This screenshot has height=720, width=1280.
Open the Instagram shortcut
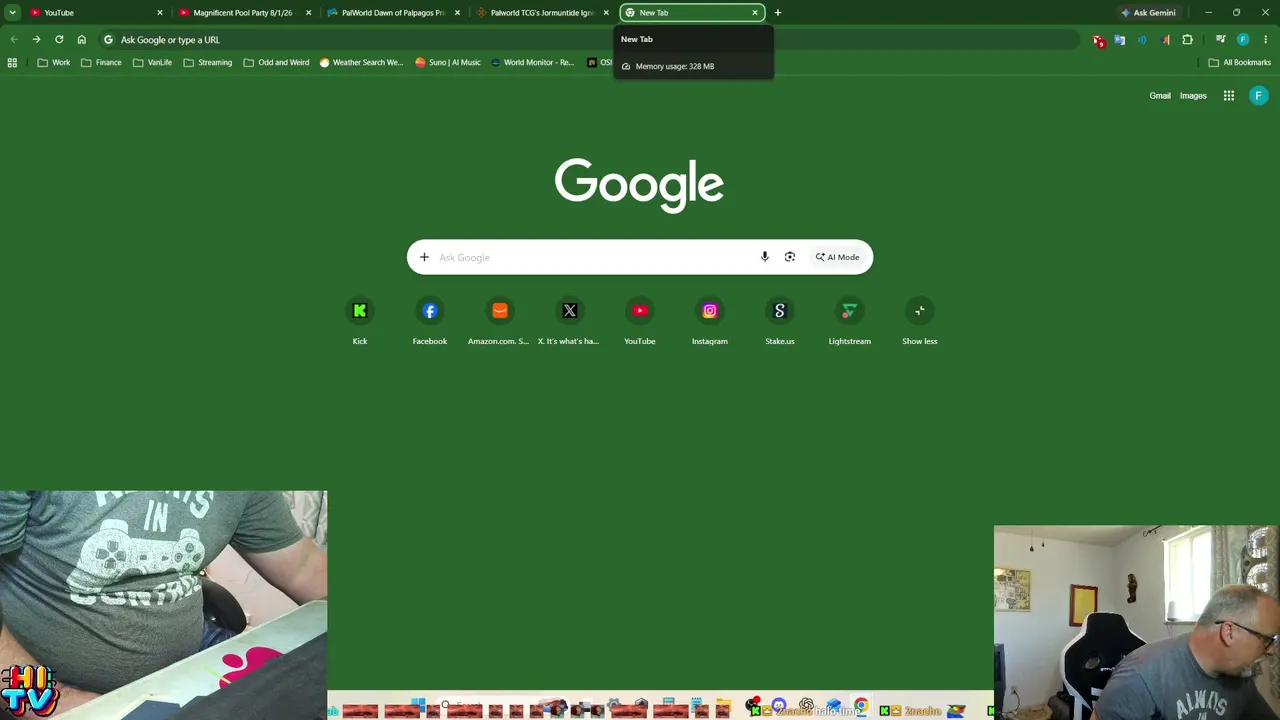[710, 321]
